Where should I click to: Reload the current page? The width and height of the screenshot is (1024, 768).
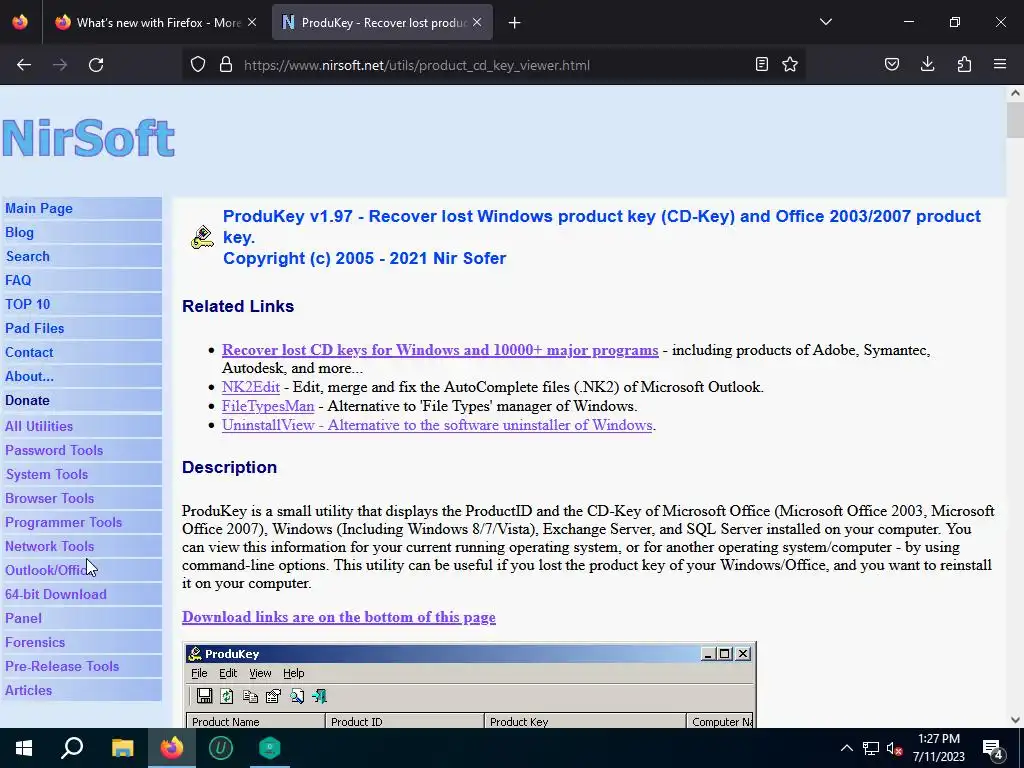[96, 65]
